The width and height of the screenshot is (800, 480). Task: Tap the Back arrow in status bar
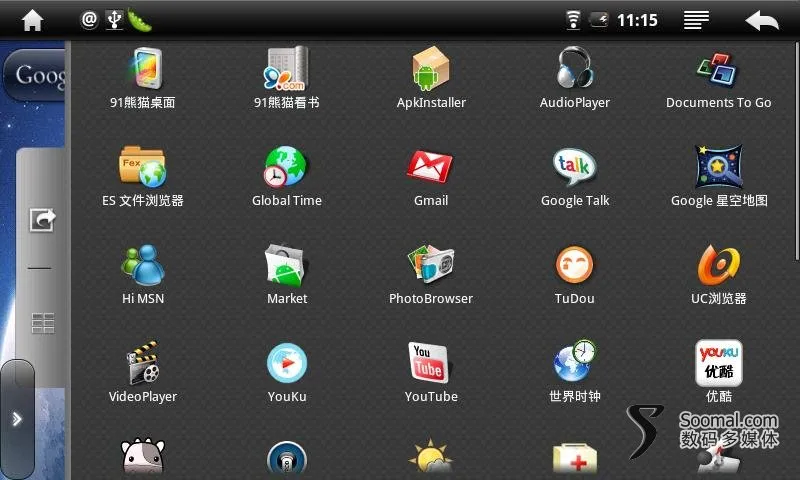(x=762, y=21)
